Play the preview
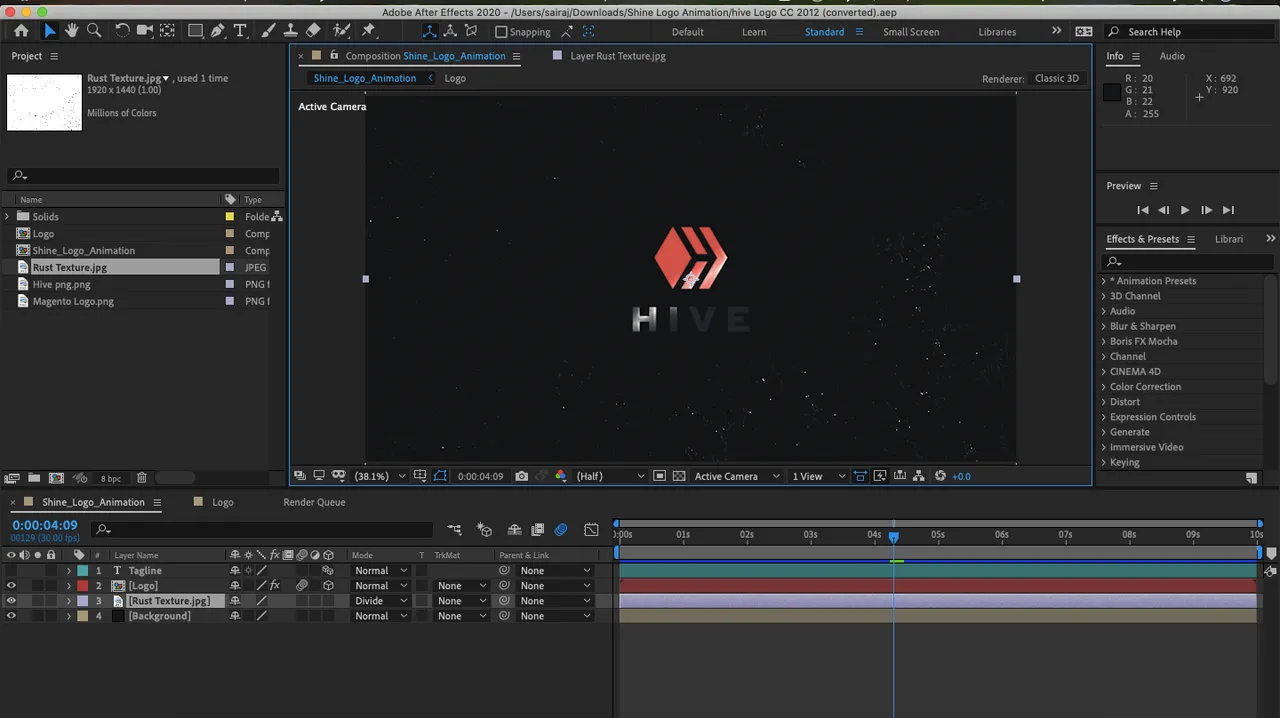Image resolution: width=1280 pixels, height=718 pixels. [x=1185, y=210]
